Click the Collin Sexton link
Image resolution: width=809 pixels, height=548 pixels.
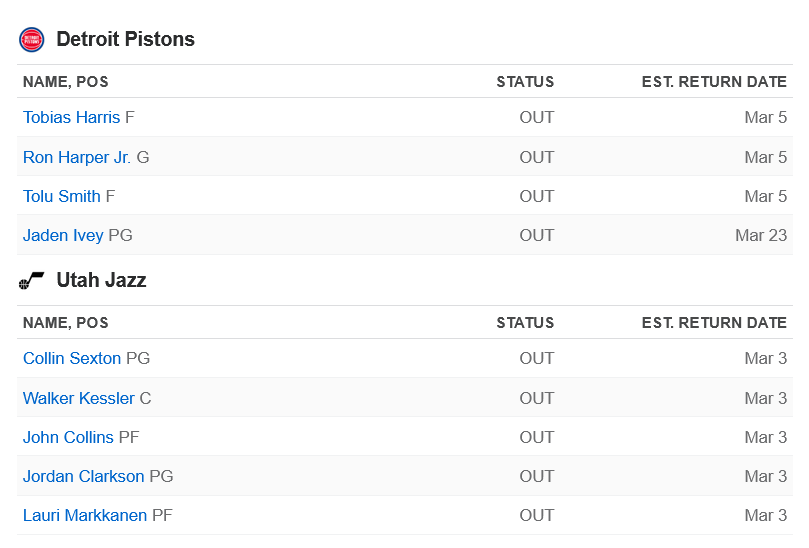point(72,358)
